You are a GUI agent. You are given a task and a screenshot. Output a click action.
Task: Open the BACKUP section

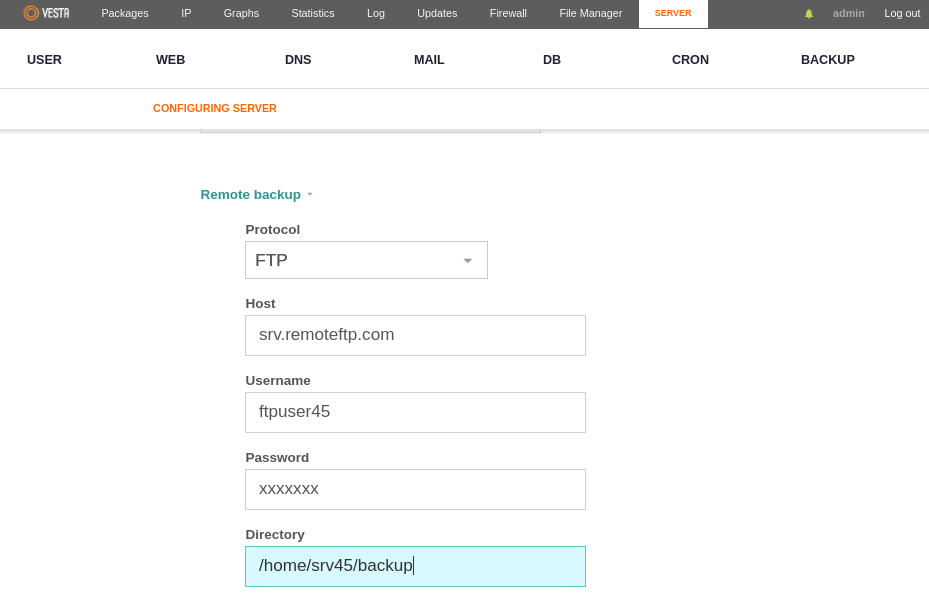828,59
